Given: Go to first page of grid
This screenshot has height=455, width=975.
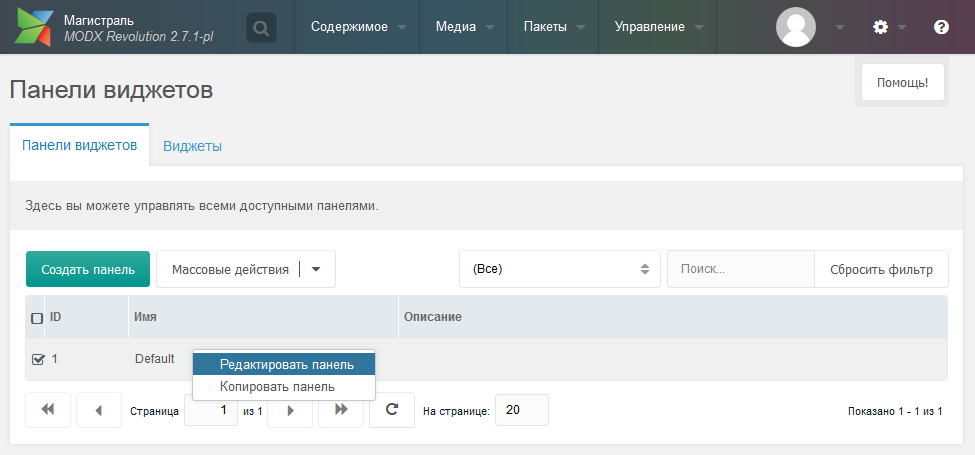Looking at the screenshot, I should click(x=47, y=410).
